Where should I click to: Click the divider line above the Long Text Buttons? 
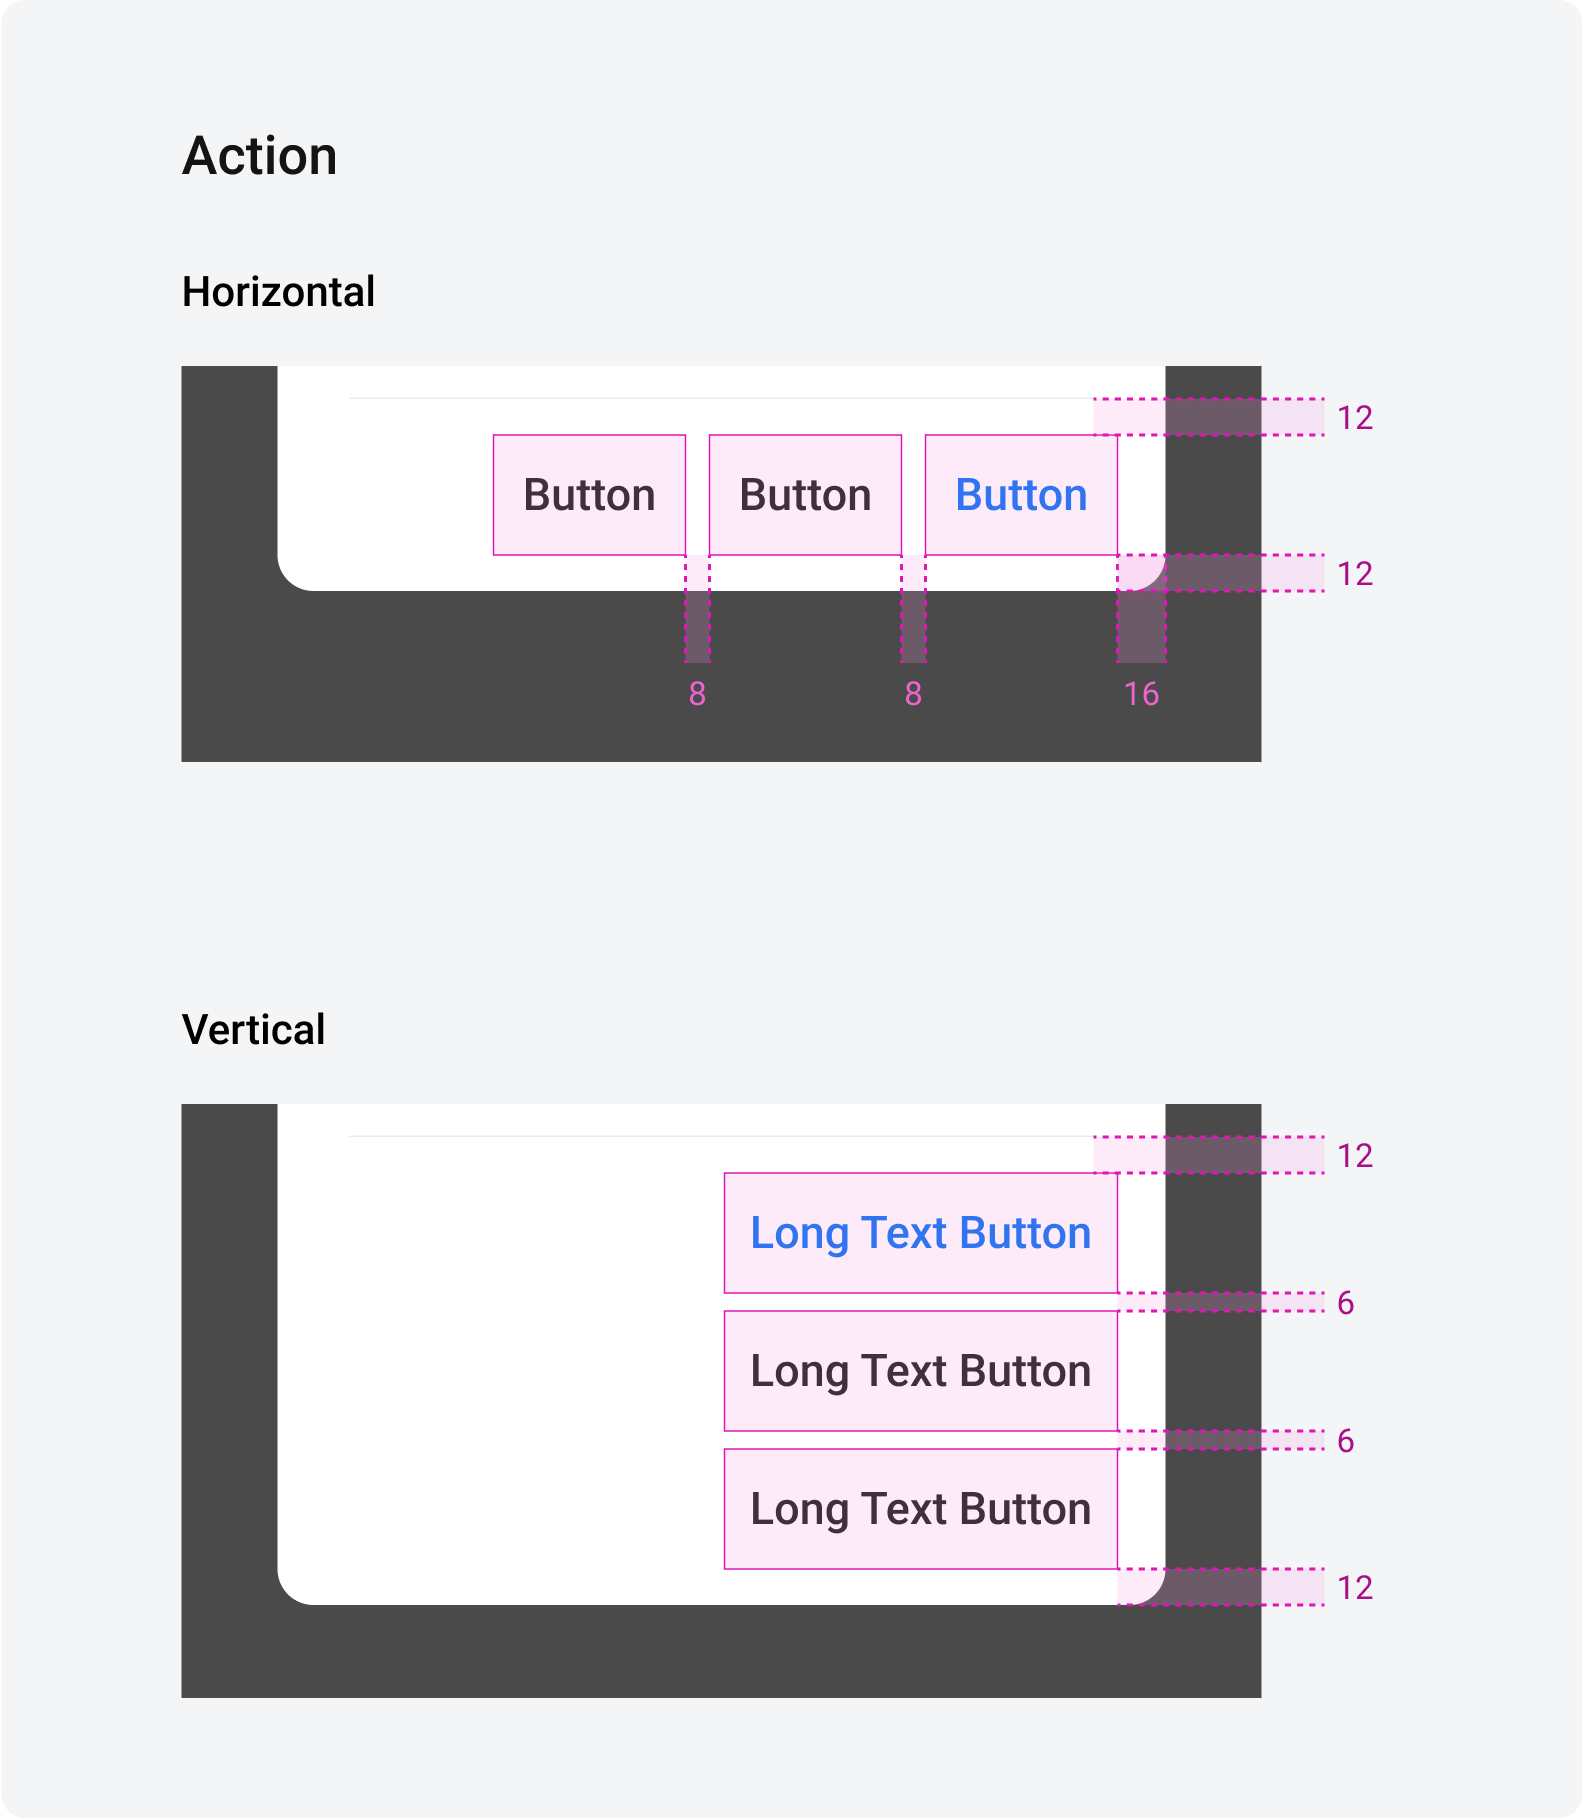coord(720,1136)
